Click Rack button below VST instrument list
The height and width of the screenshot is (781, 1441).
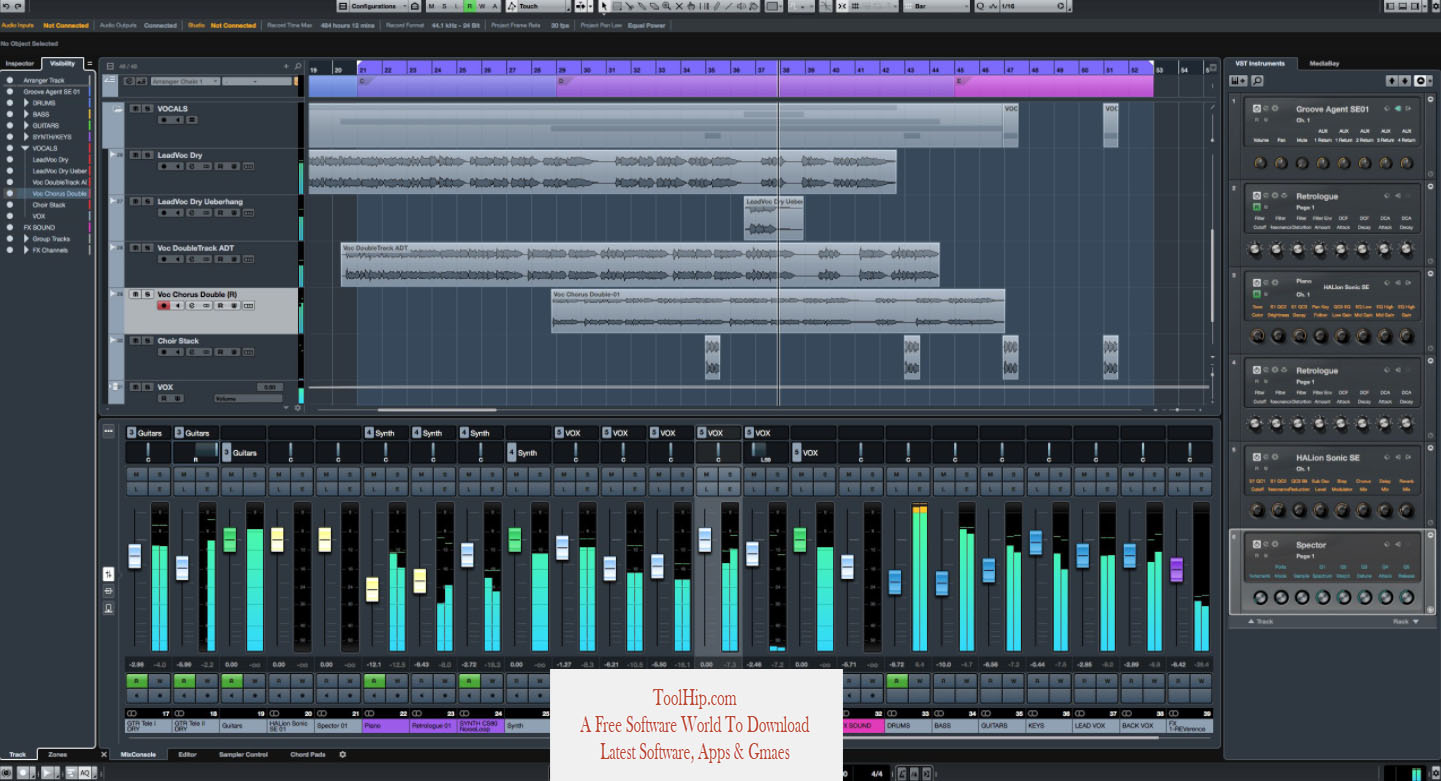(1406, 621)
